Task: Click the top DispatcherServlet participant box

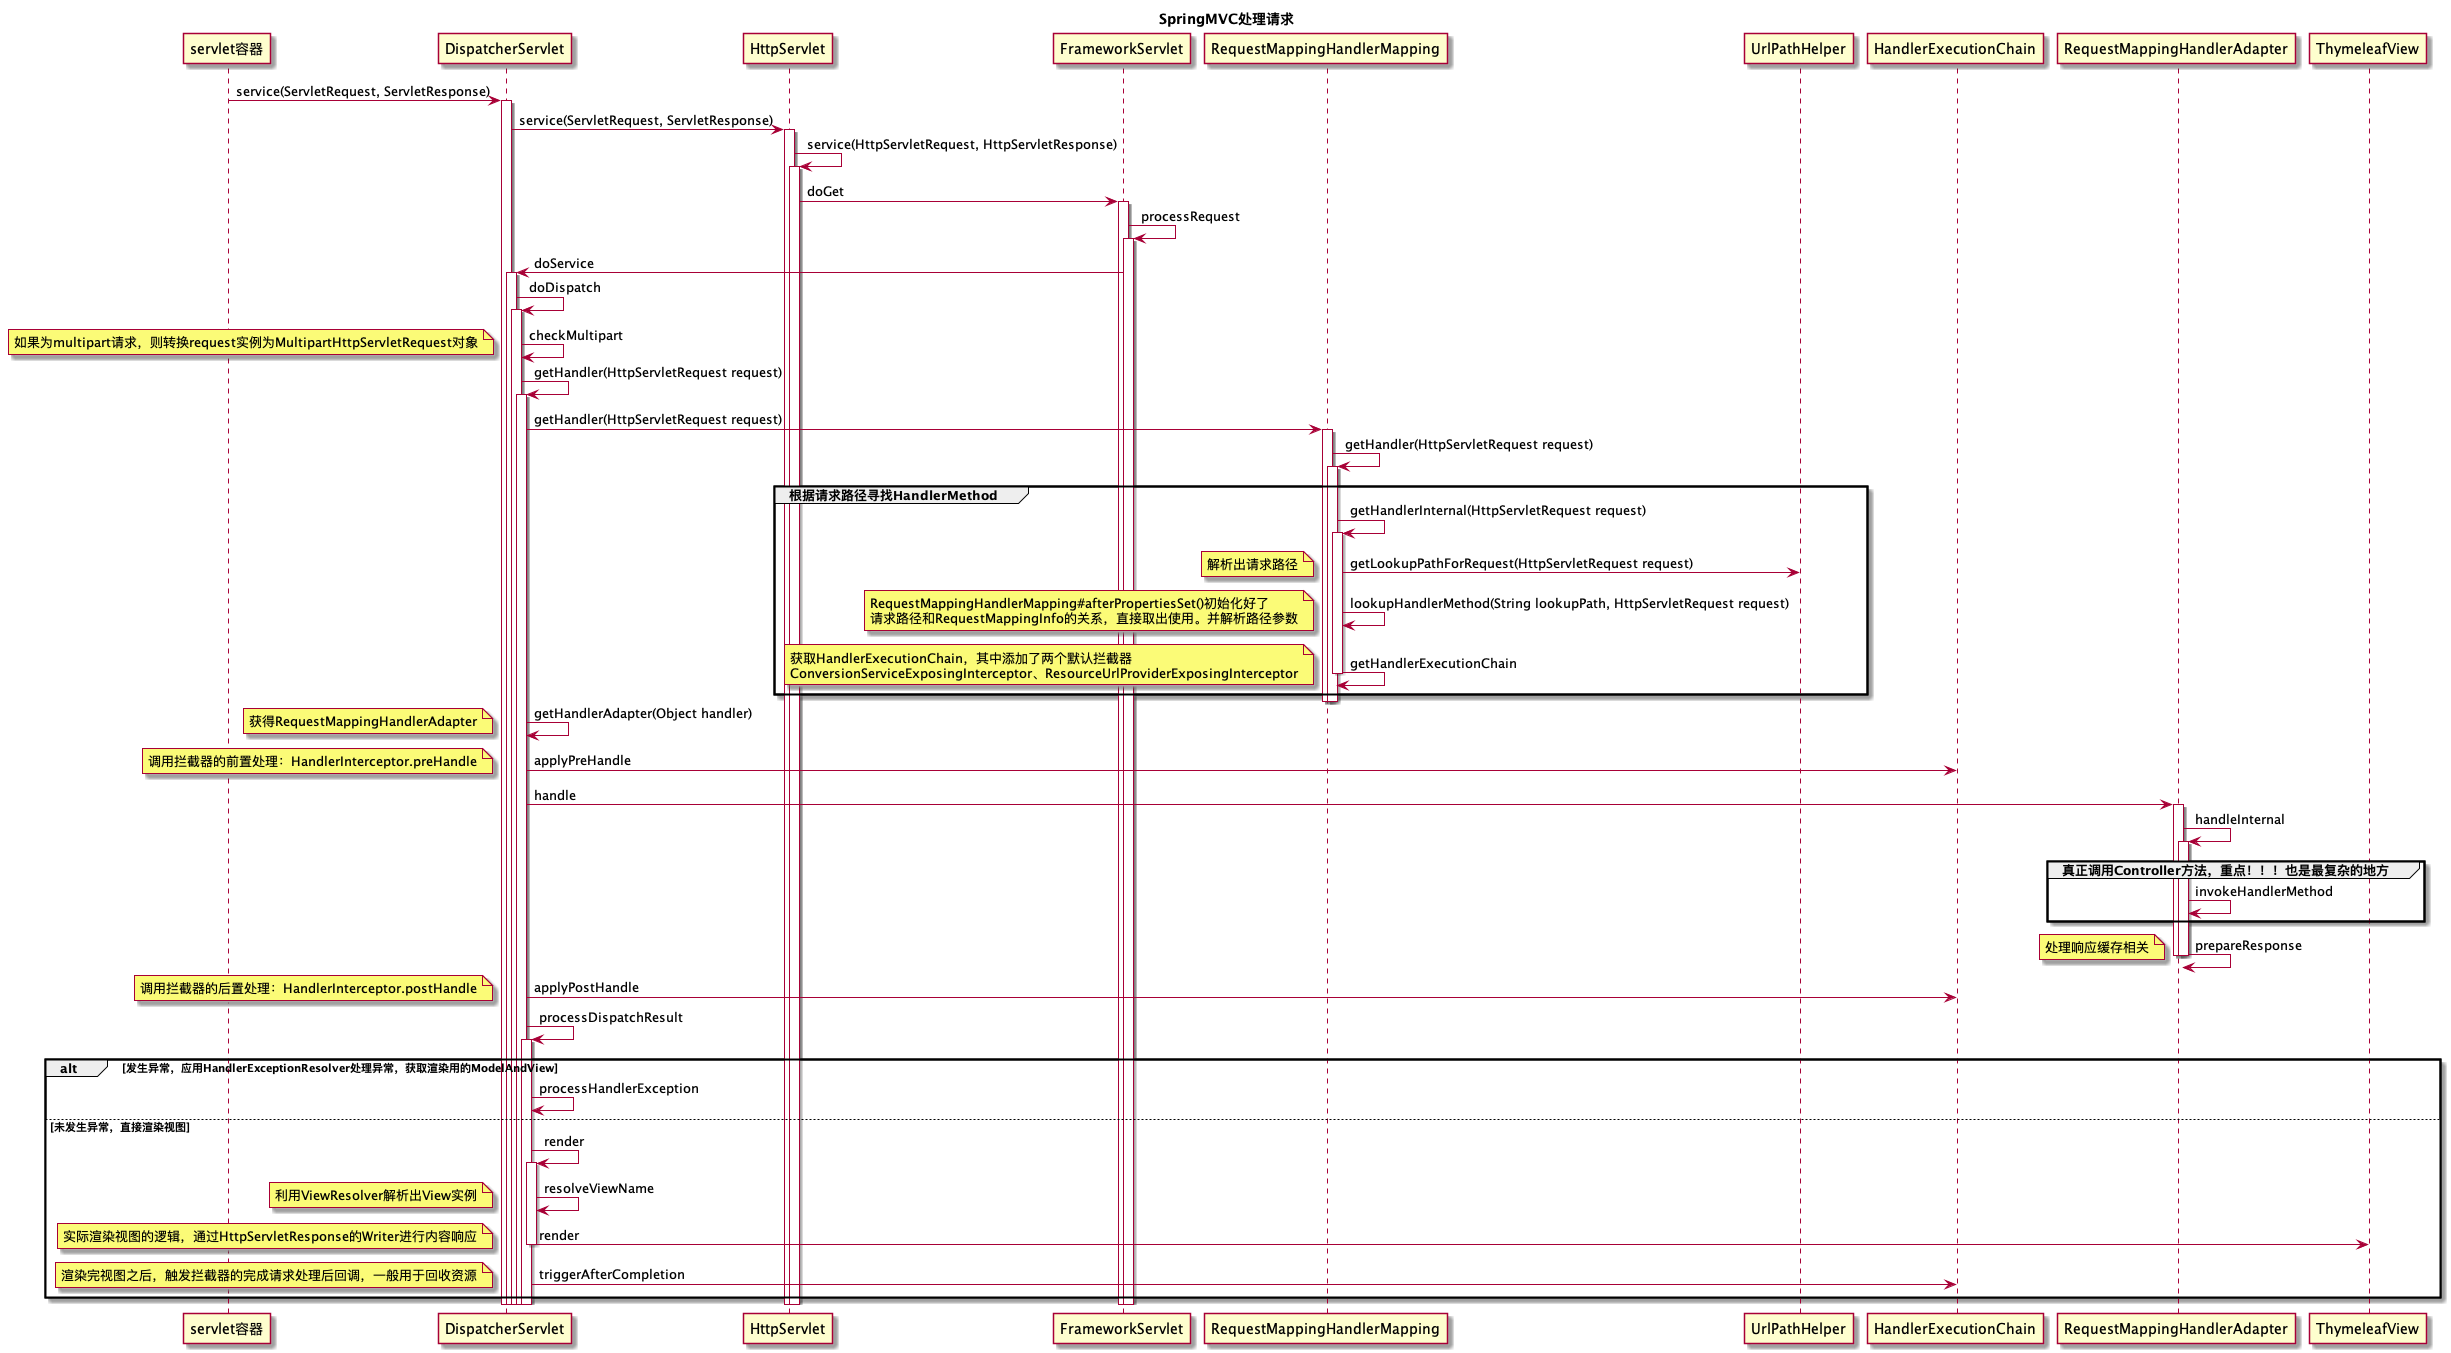Action: click(504, 49)
